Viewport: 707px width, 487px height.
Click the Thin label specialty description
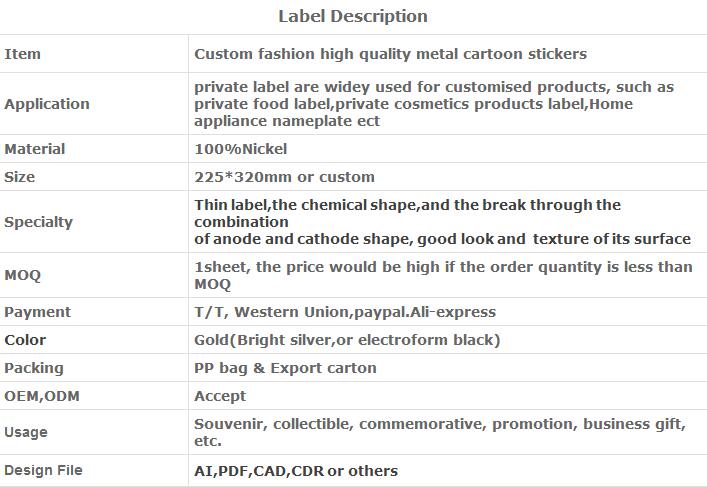pos(442,222)
